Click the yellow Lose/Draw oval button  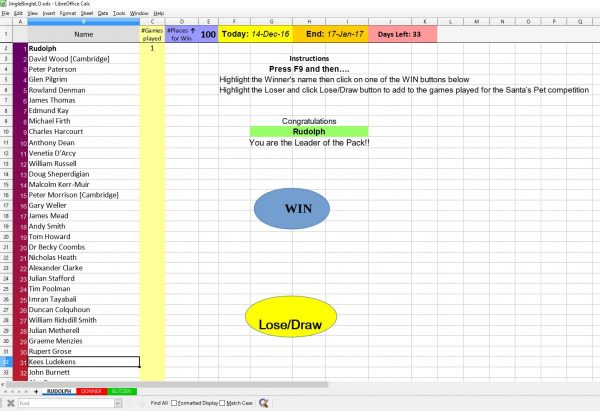289,324
